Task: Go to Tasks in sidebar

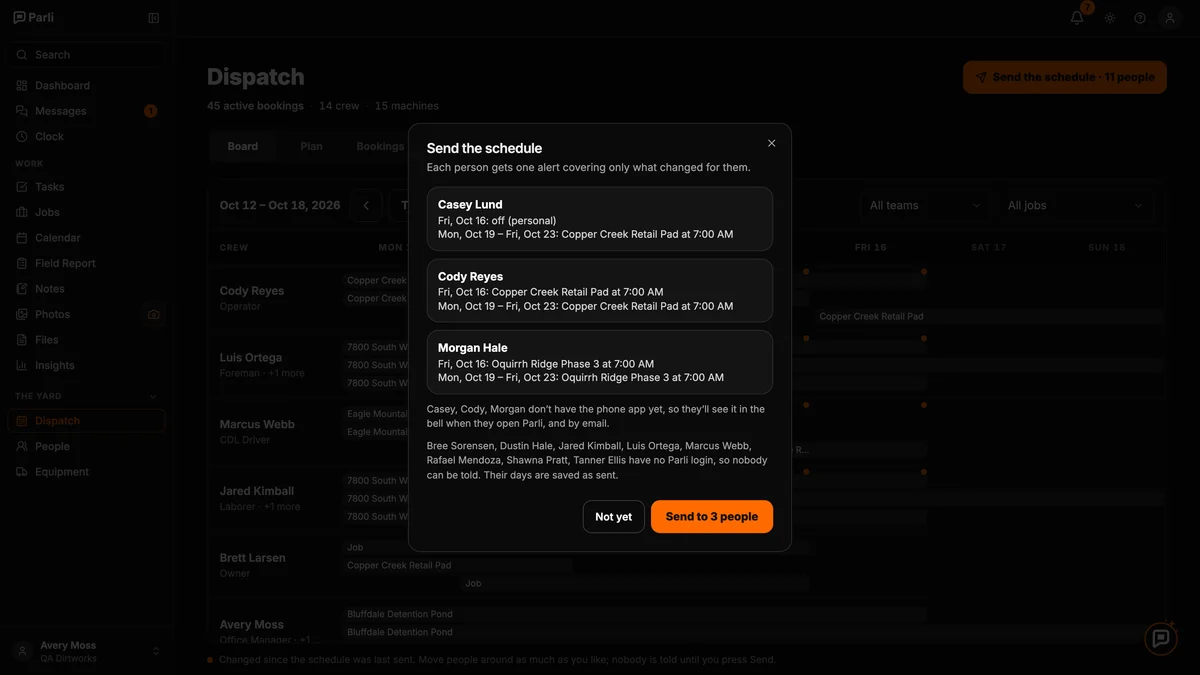Action: 86,187
